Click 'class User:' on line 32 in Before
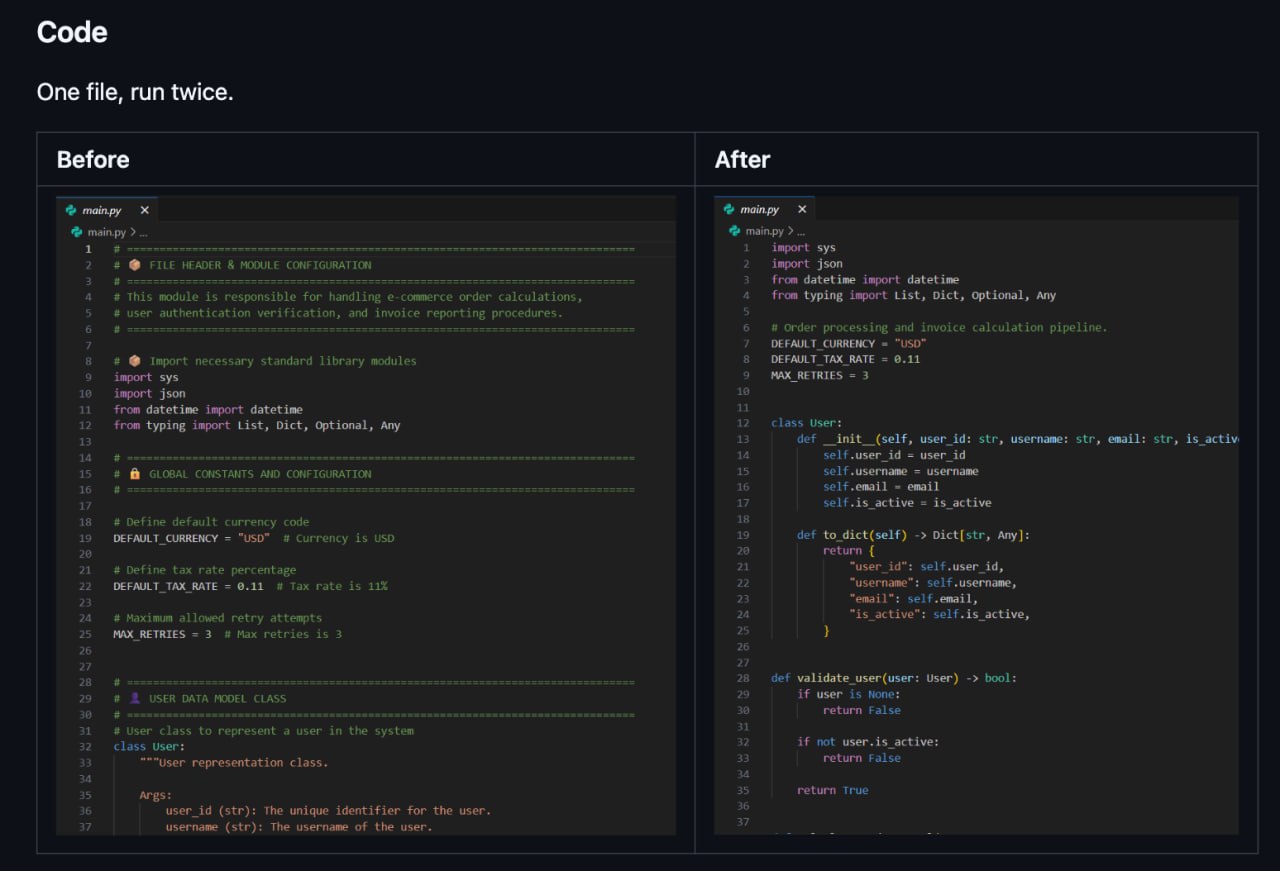The height and width of the screenshot is (871, 1280). (x=149, y=746)
